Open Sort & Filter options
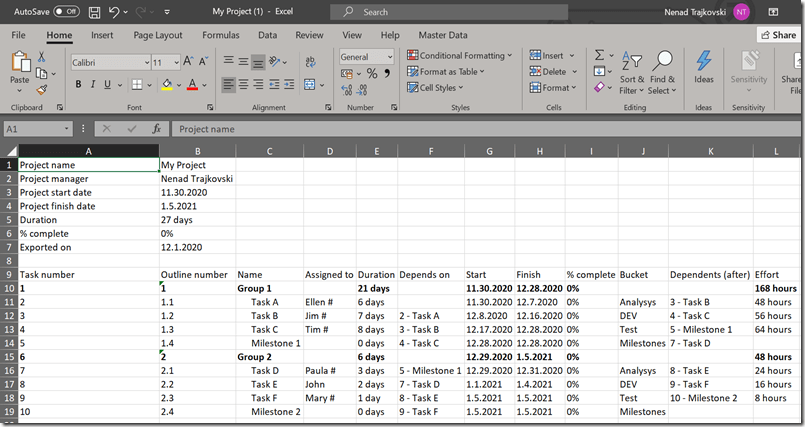This screenshot has width=805, height=427. [632, 68]
